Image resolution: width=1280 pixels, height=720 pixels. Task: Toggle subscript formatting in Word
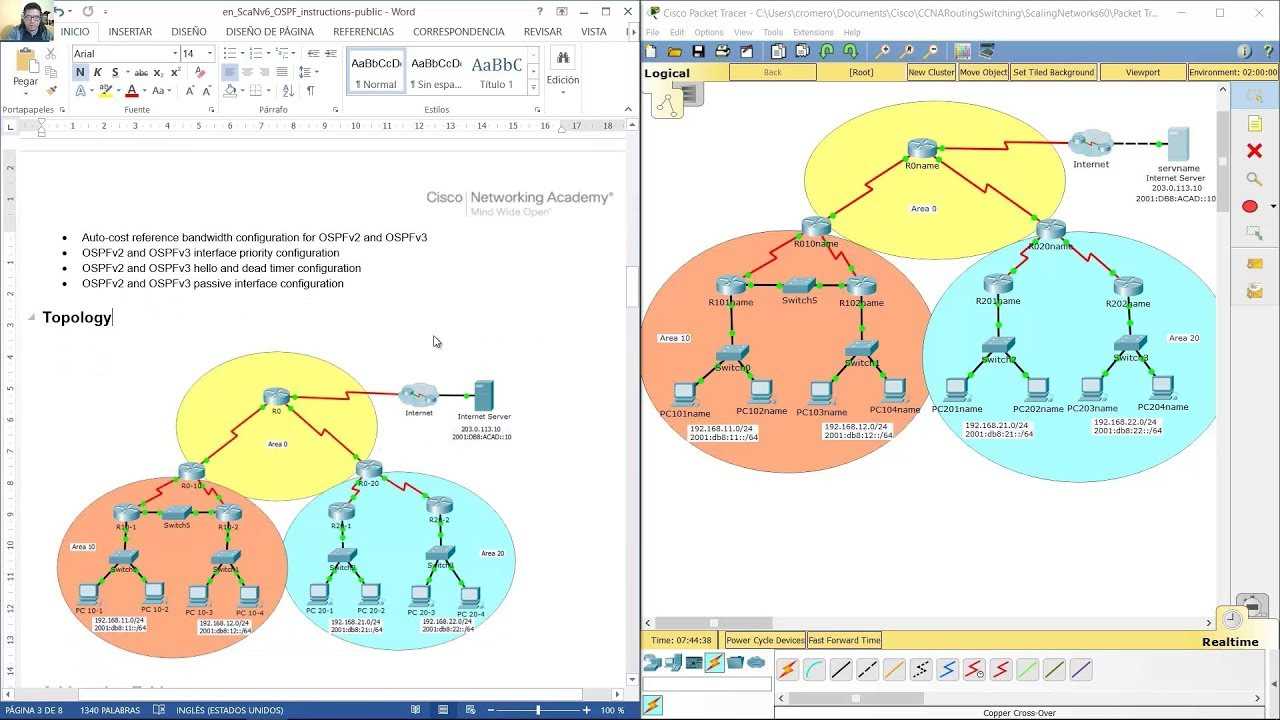(158, 72)
